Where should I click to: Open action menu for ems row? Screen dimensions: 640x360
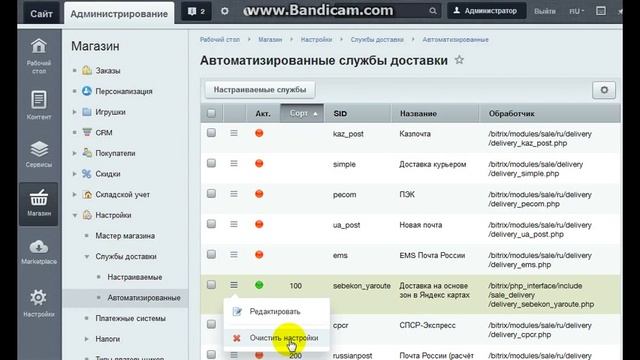tap(234, 255)
